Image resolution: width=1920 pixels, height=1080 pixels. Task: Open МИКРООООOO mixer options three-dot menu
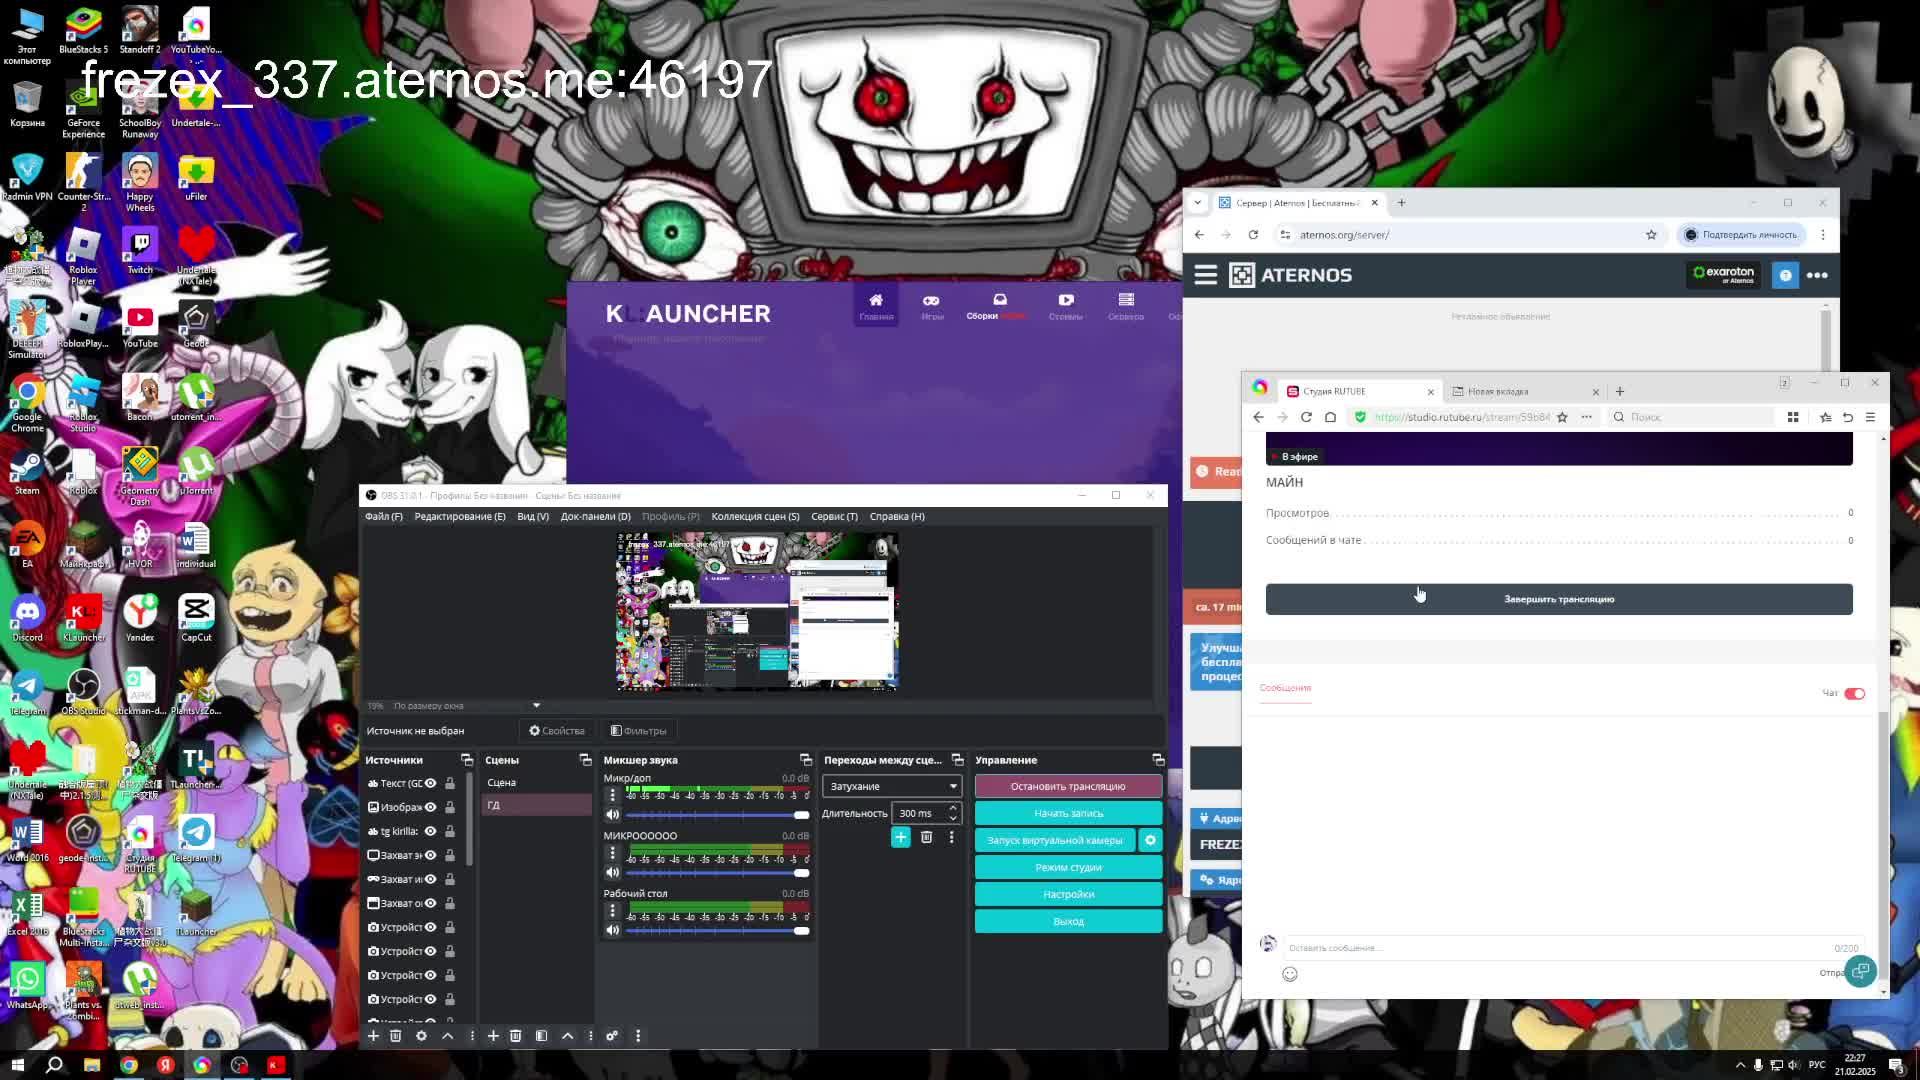[x=612, y=853]
